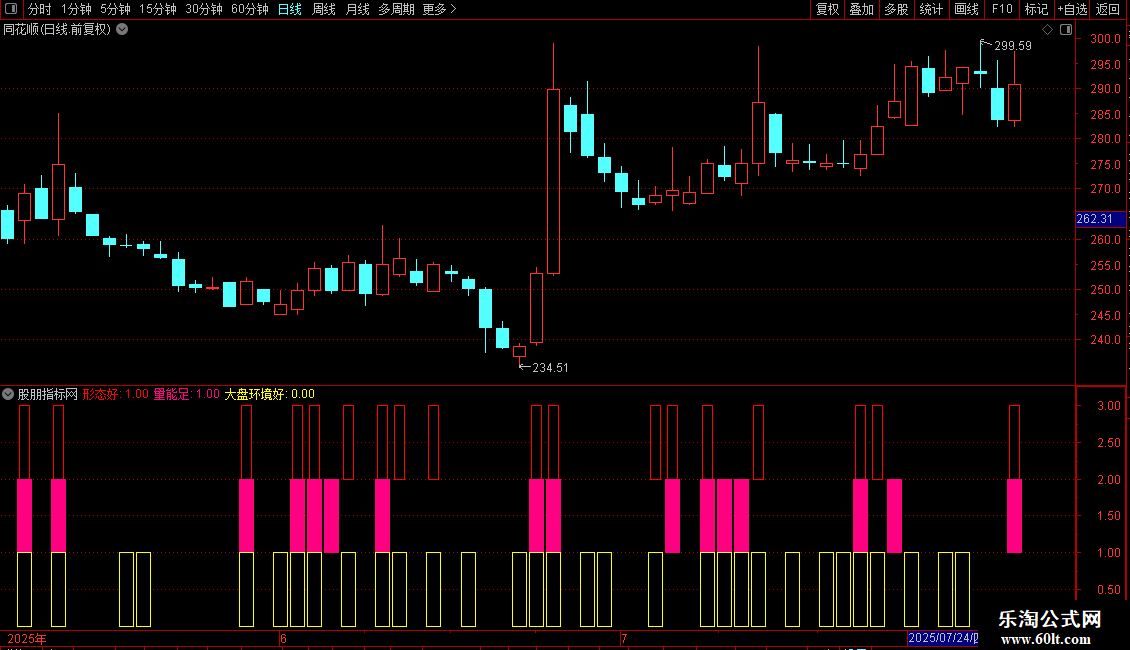1130x650 pixels.
Task: Select the 60分钟 period
Action: tap(249, 9)
